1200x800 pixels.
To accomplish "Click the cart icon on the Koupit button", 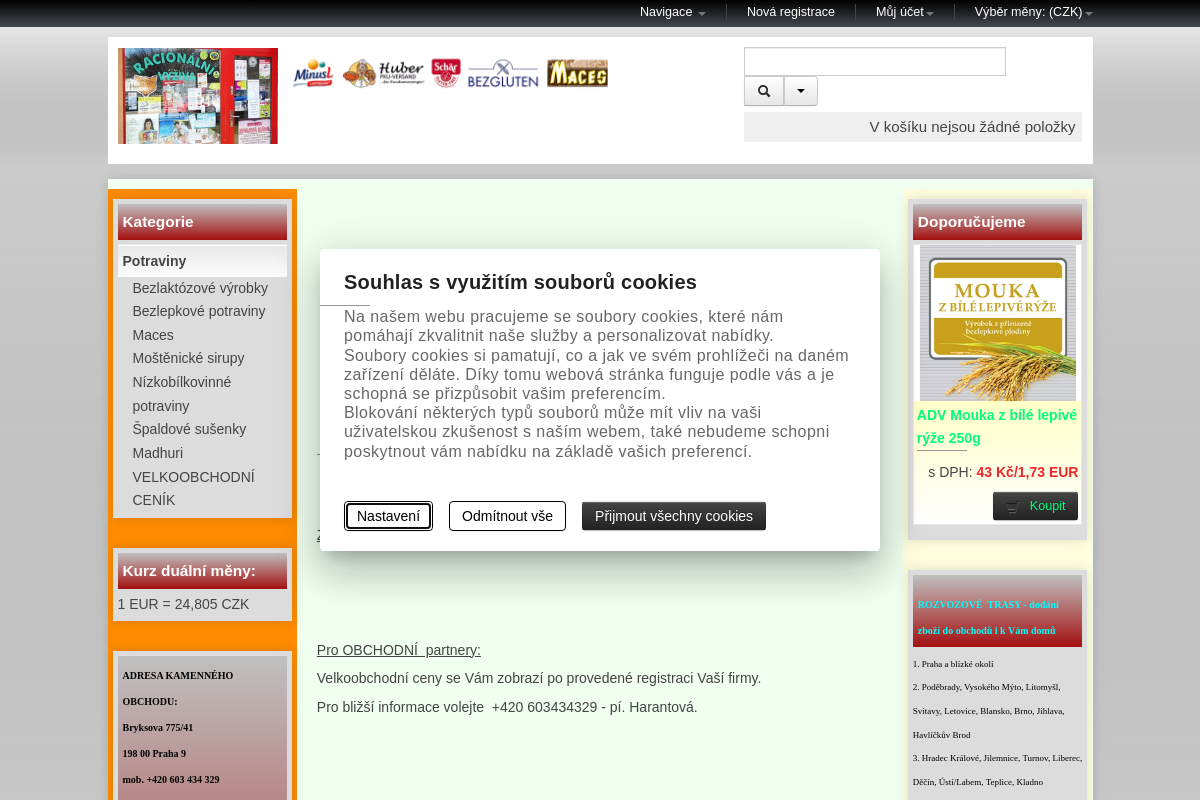I will click(x=1011, y=506).
